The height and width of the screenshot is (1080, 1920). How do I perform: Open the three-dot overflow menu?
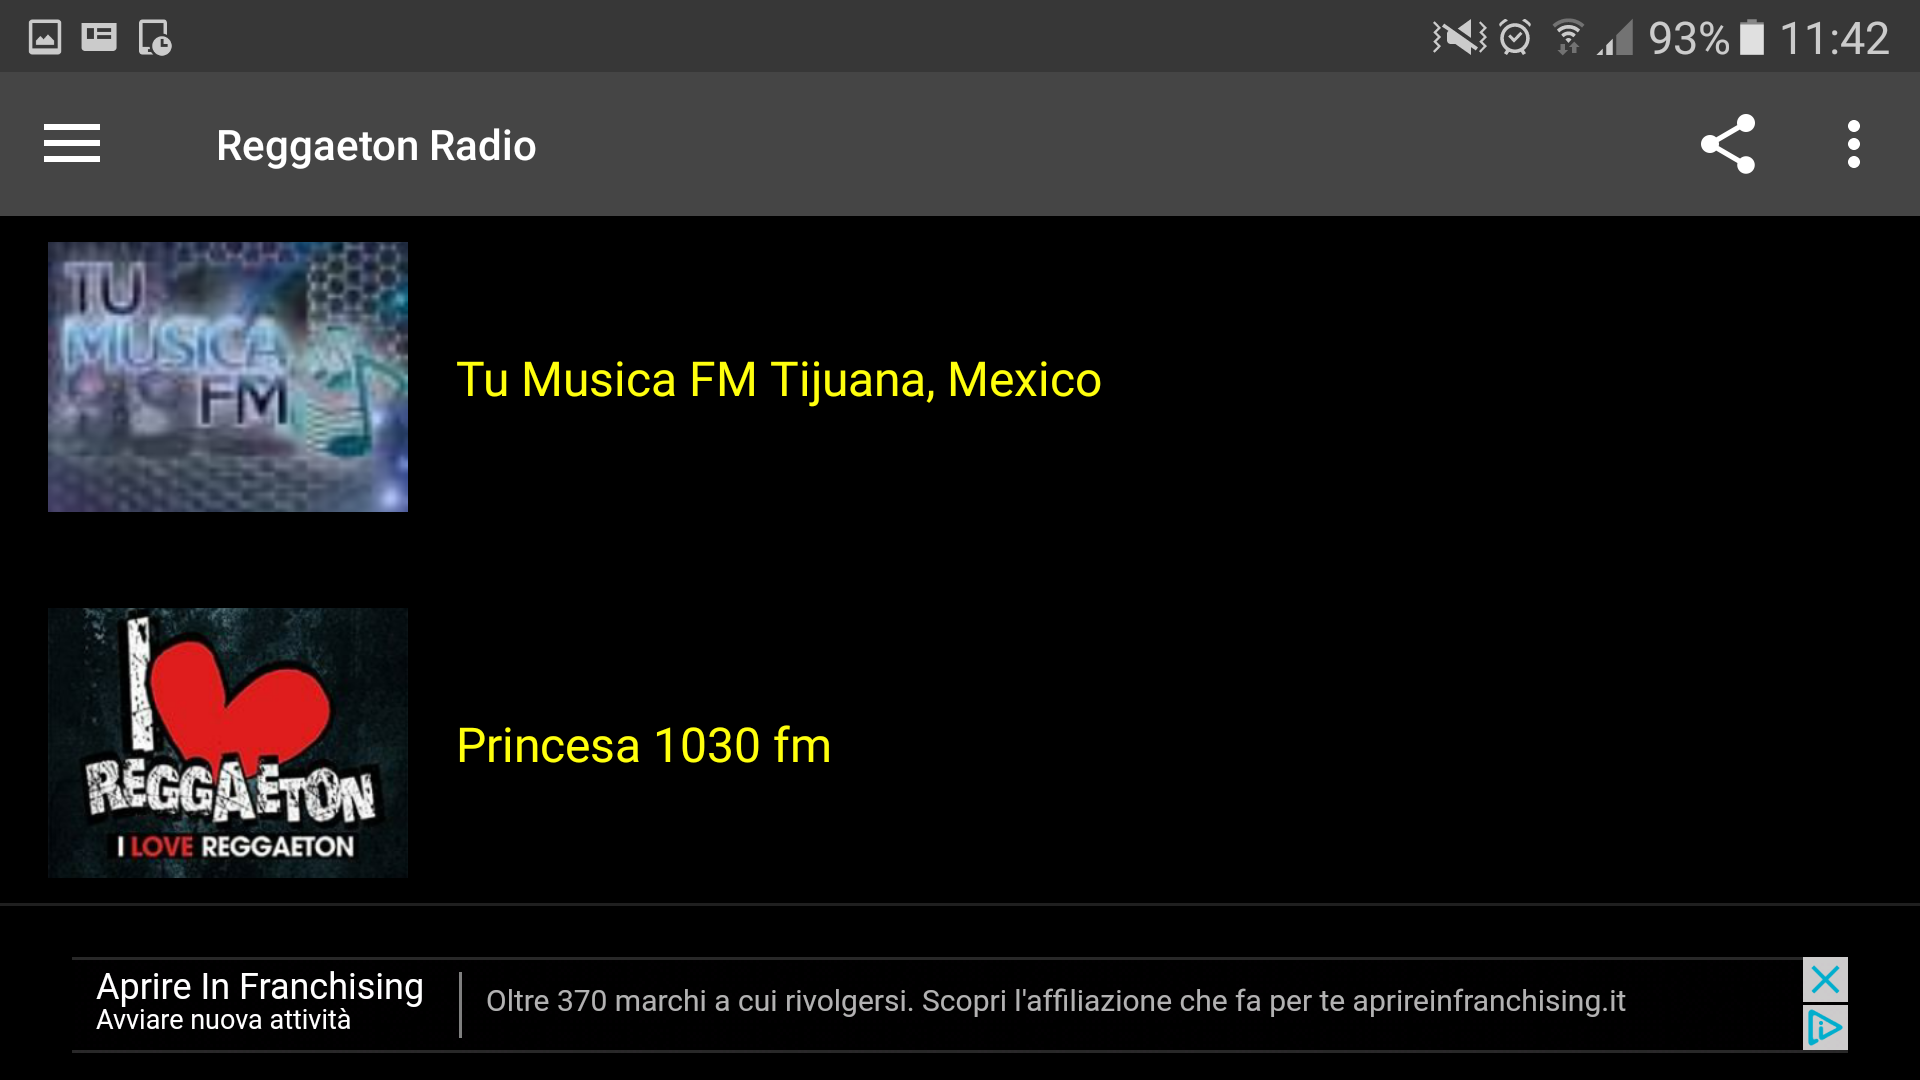1853,144
